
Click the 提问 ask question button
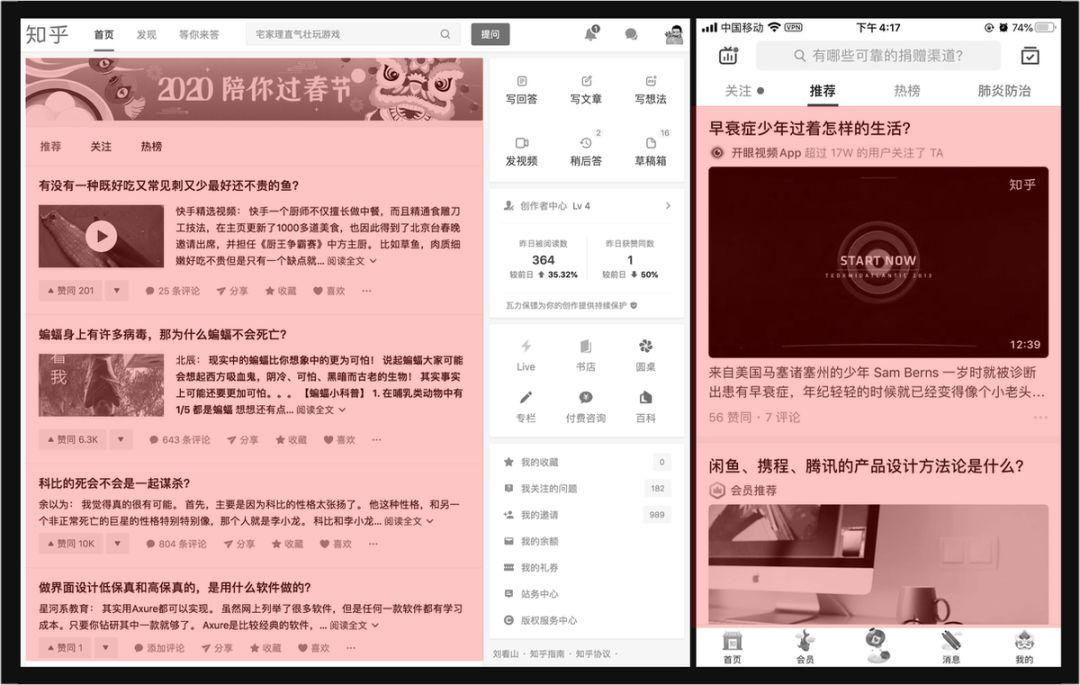point(490,34)
